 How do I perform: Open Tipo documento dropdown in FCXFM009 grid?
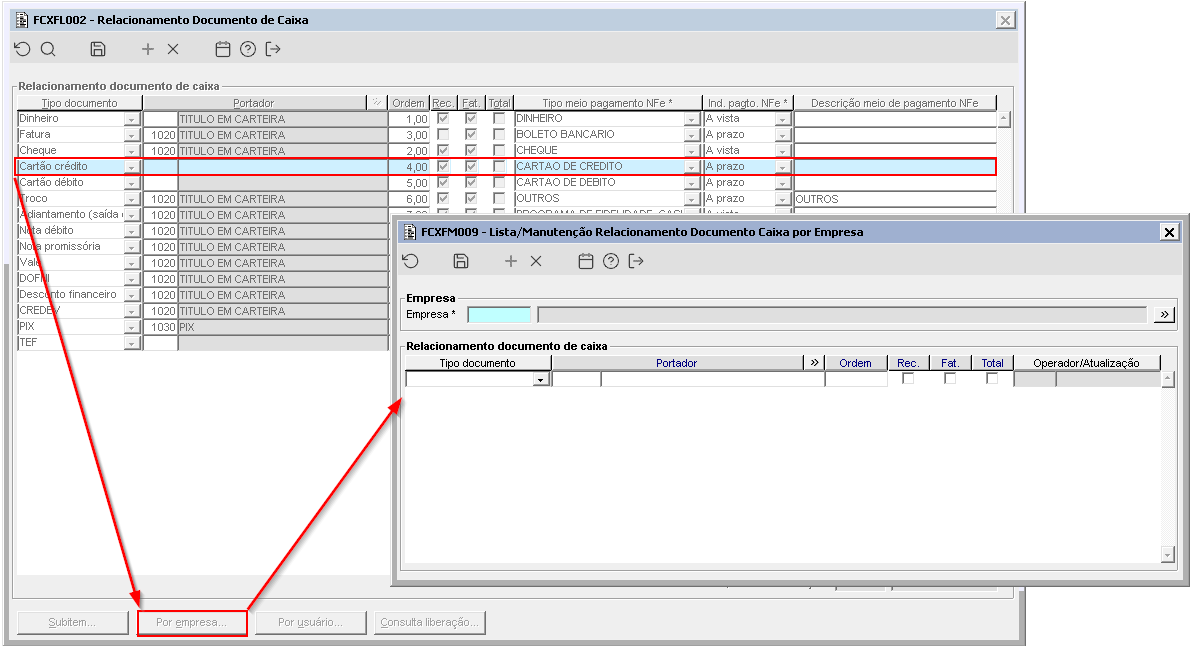point(541,379)
